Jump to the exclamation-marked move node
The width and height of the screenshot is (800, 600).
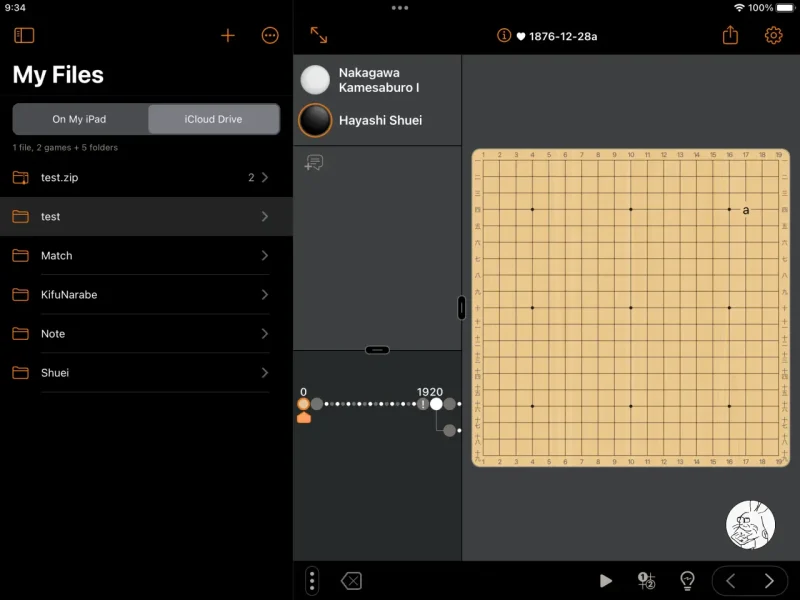tap(422, 404)
